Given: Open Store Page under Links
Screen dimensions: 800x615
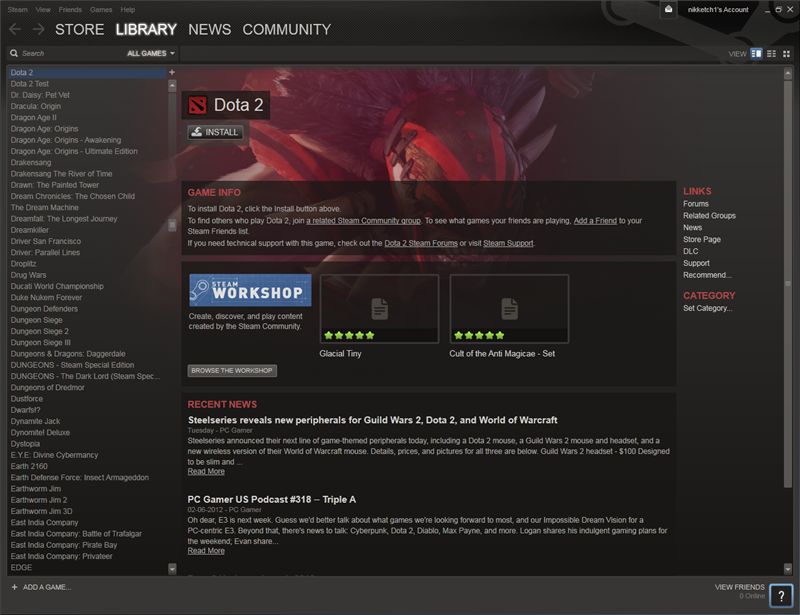Looking at the screenshot, I should (x=702, y=239).
